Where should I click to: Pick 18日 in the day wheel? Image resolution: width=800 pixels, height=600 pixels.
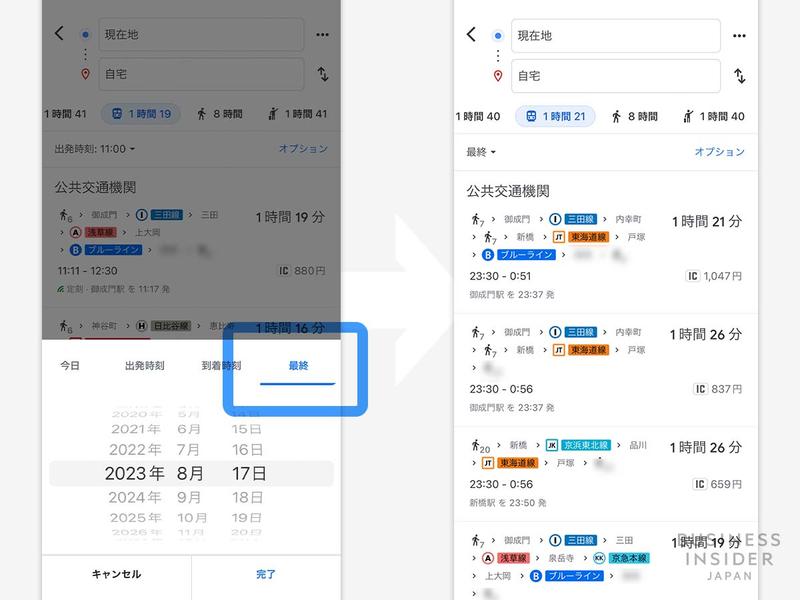(247, 497)
